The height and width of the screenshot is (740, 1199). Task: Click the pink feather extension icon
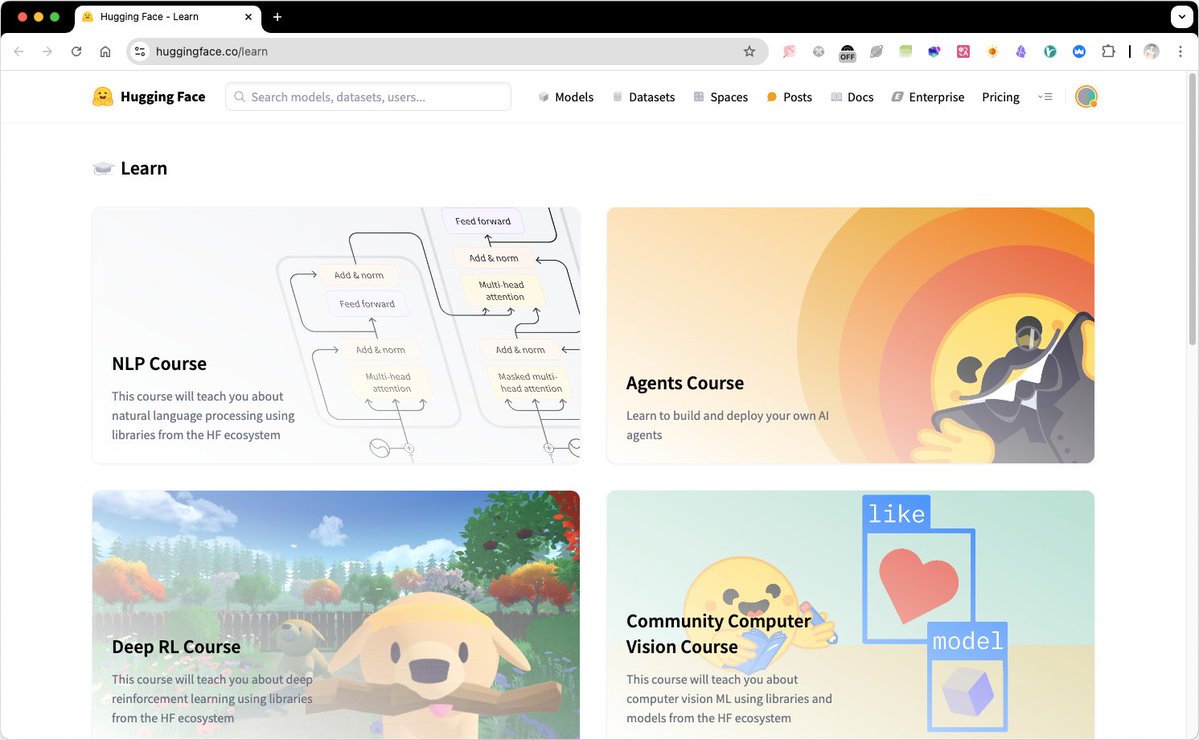789,51
